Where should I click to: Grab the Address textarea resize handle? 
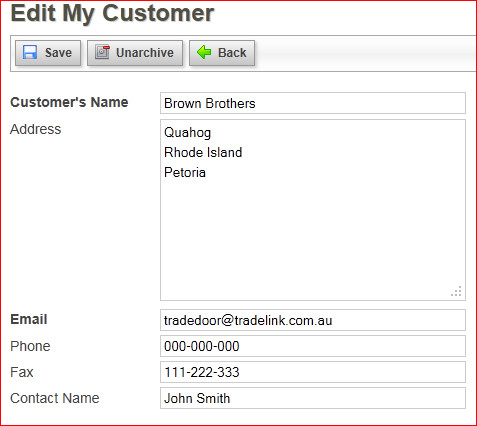[x=456, y=291]
